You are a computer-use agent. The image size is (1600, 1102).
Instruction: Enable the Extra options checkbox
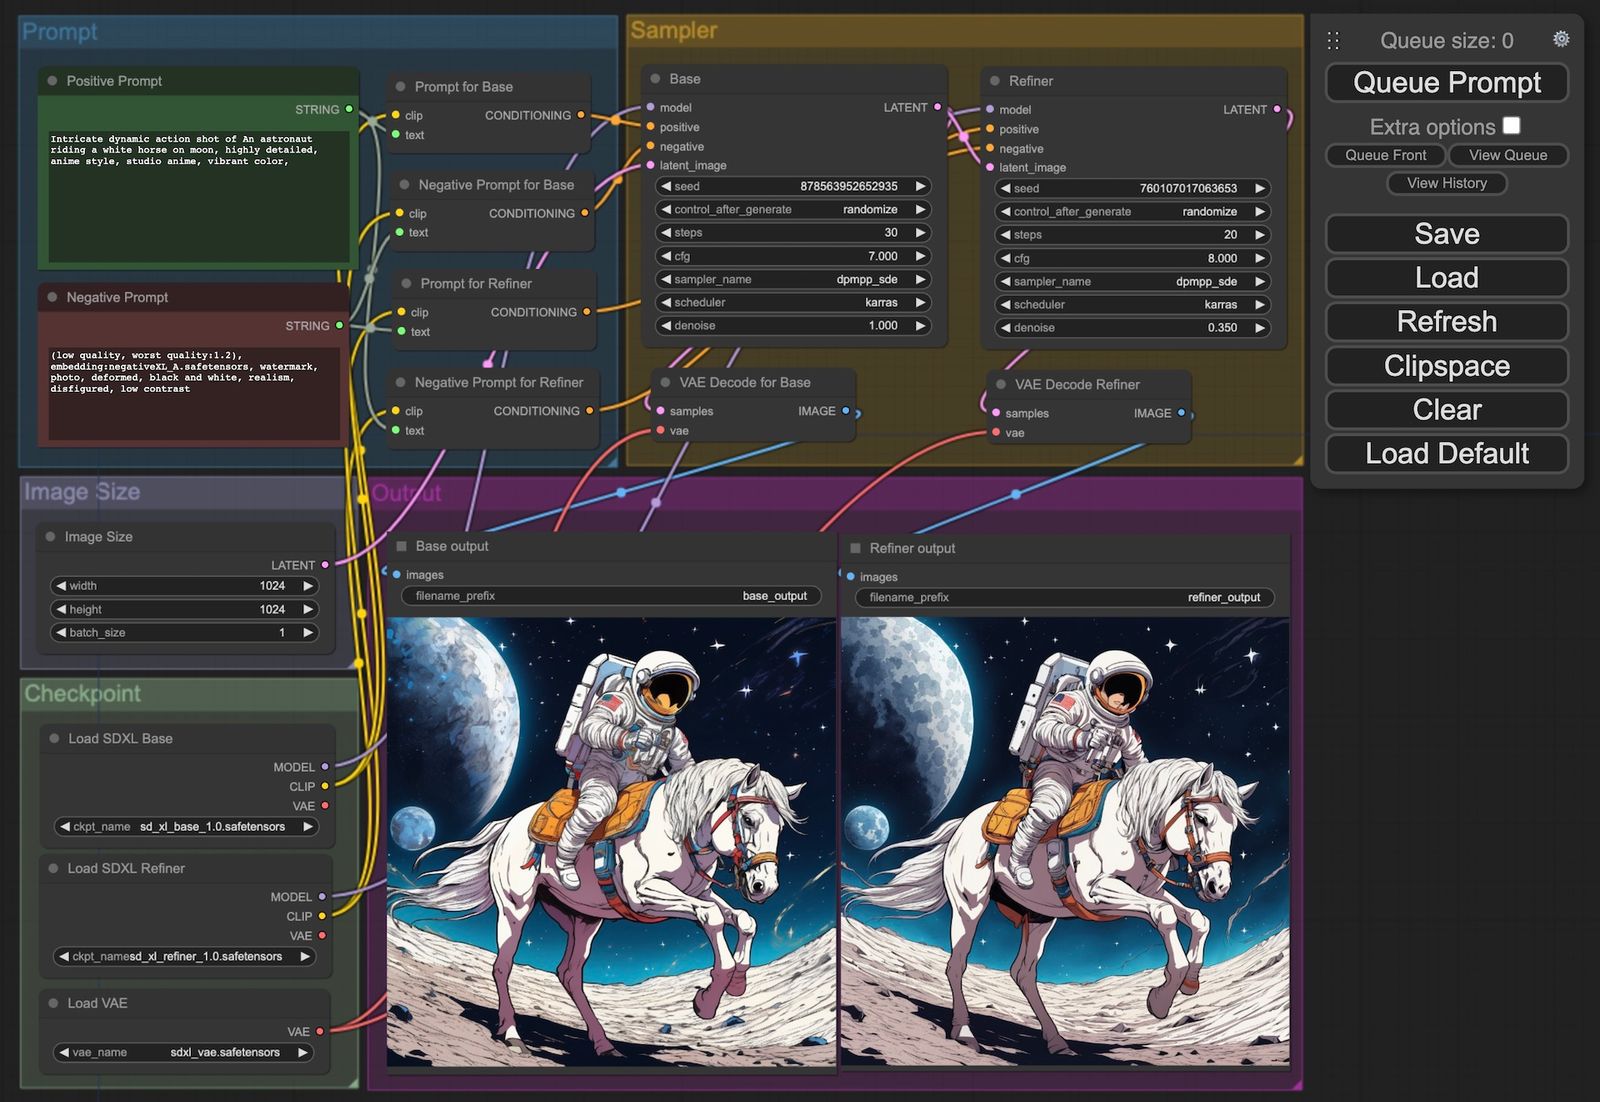click(1511, 126)
